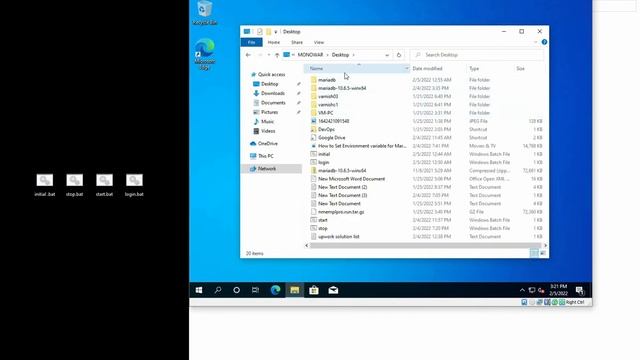
Task: Open the Mail app from the taskbar
Action: [x=333, y=290]
